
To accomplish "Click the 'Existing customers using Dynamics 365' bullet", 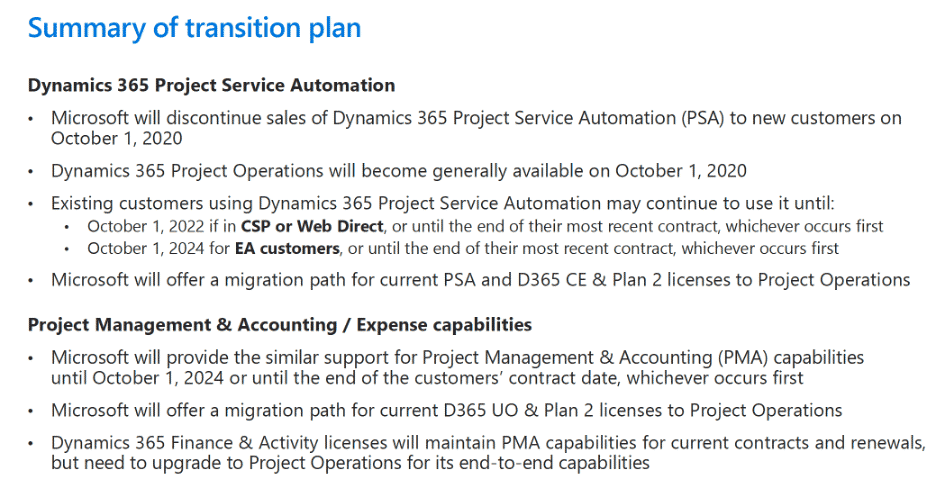I will coord(442,204).
